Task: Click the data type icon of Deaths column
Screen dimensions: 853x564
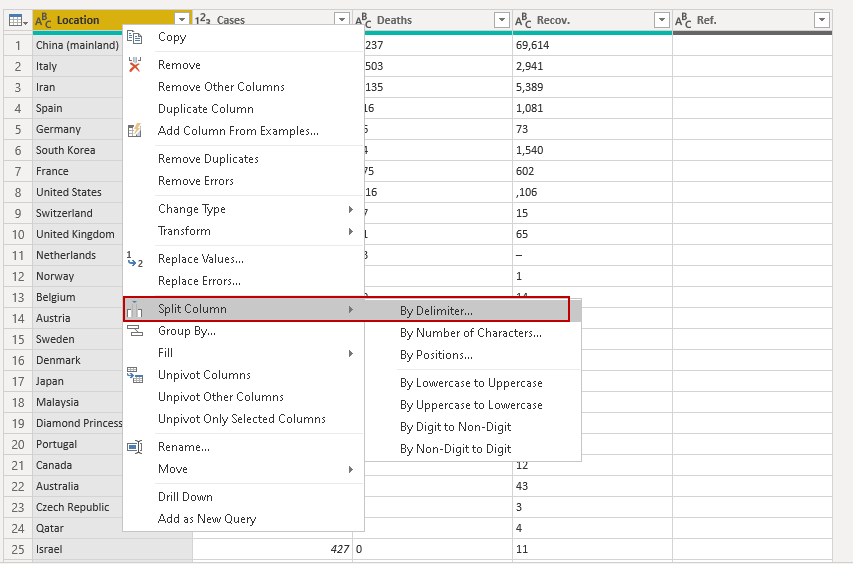Action: pyautogui.click(x=364, y=20)
